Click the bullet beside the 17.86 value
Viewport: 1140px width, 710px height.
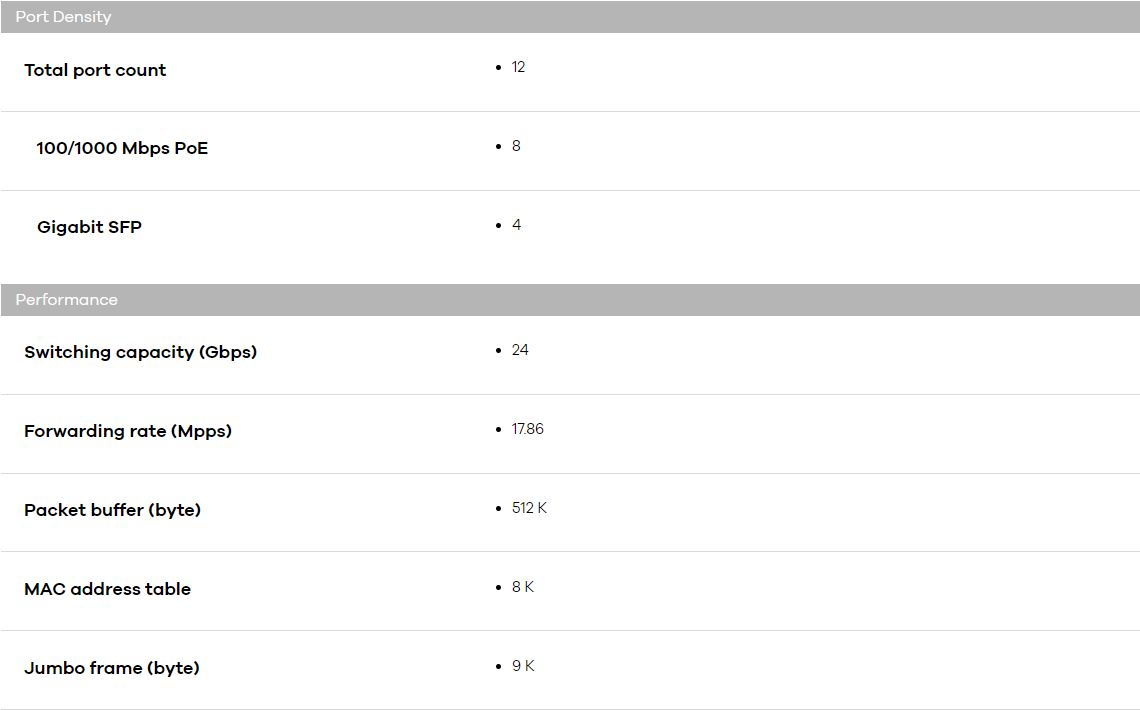tap(498, 429)
